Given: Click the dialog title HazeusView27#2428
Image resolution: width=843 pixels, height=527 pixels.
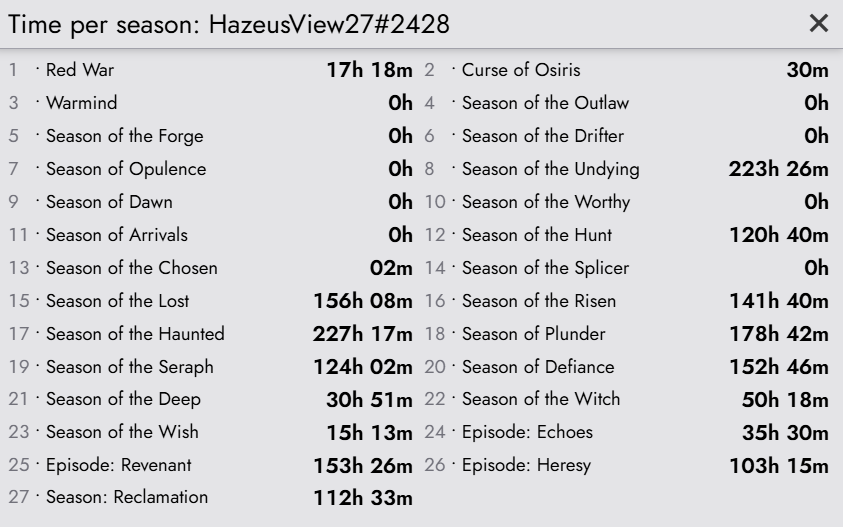Looking at the screenshot, I should [x=329, y=24].
